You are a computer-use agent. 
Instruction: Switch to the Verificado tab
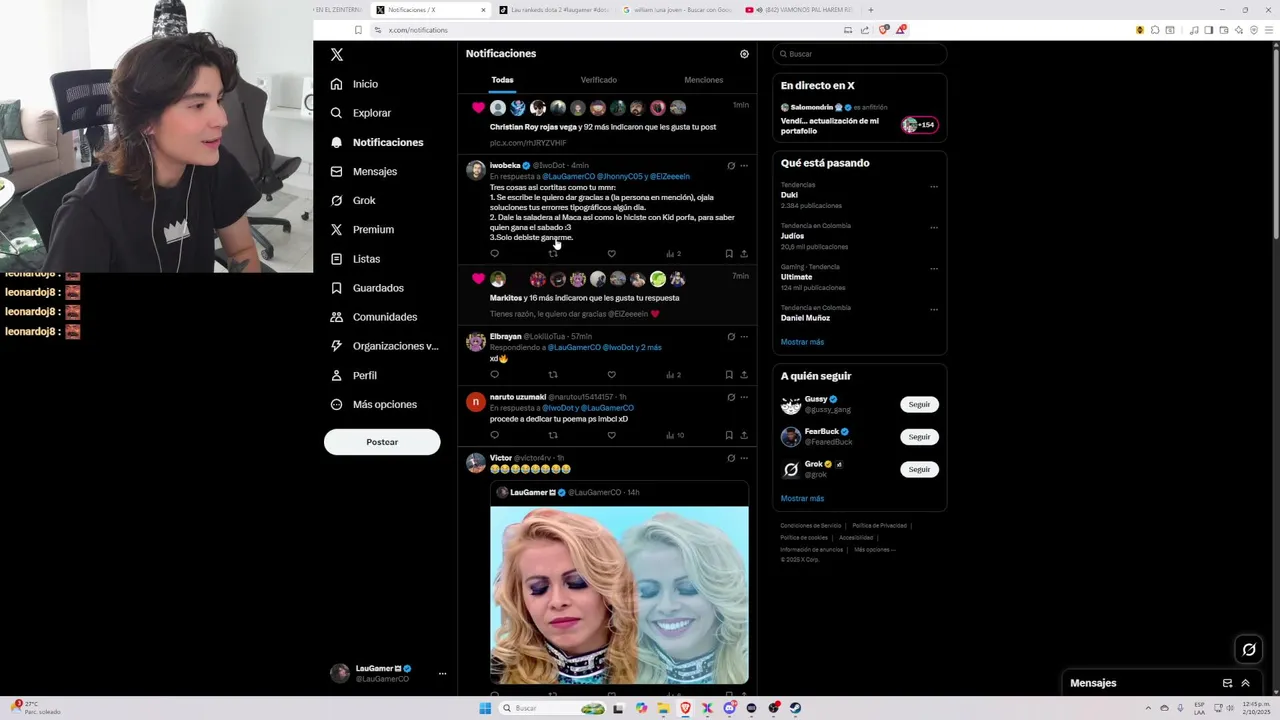click(x=598, y=80)
